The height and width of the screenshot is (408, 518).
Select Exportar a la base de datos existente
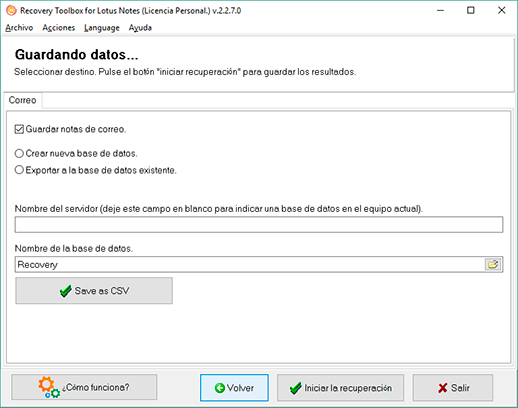[x=19, y=170]
